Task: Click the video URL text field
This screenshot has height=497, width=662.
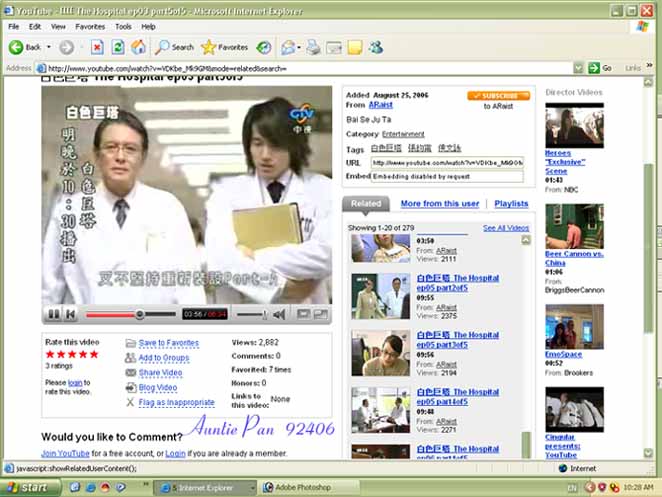Action: 447,163
